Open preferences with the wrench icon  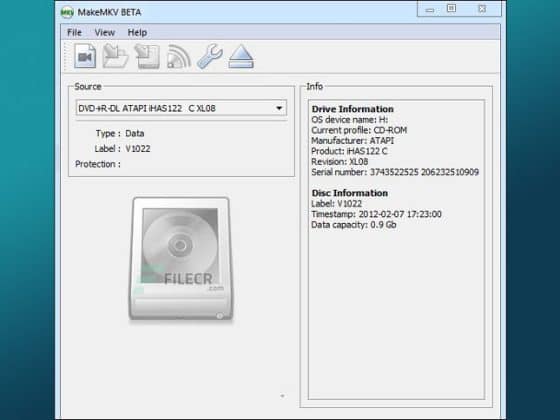coord(210,56)
